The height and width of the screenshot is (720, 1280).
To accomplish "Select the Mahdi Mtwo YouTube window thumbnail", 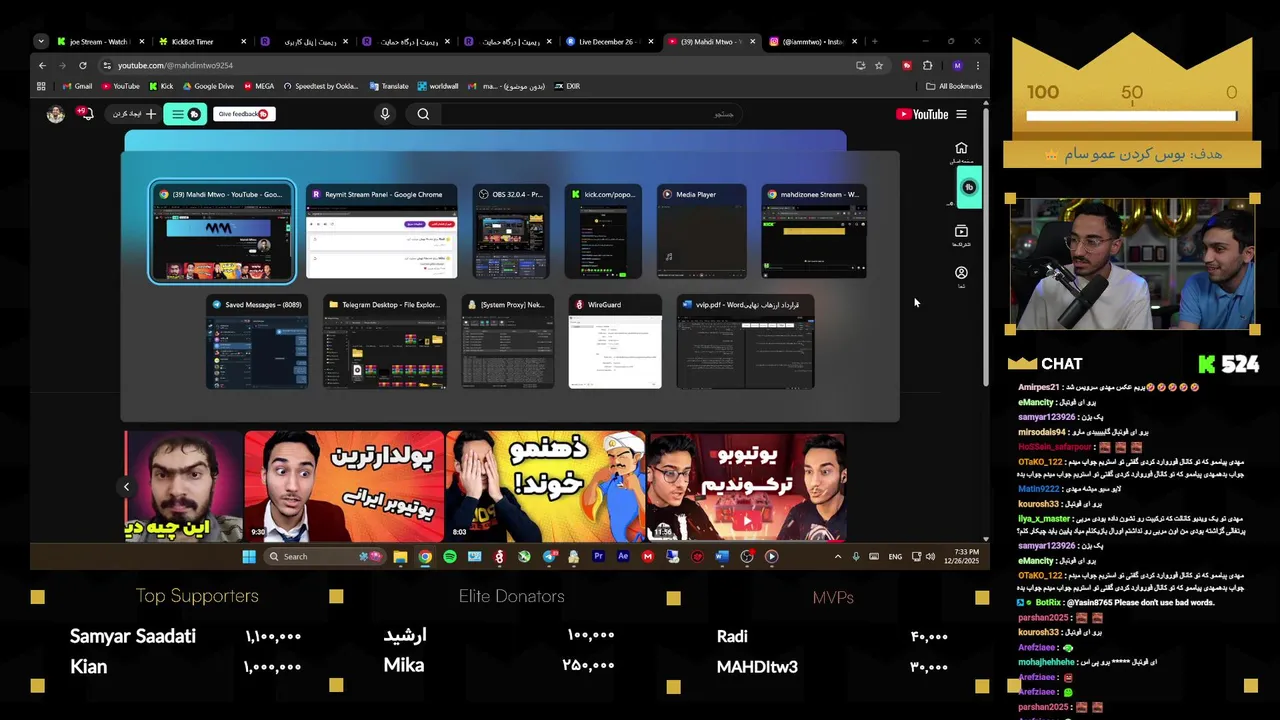I will click(222, 232).
